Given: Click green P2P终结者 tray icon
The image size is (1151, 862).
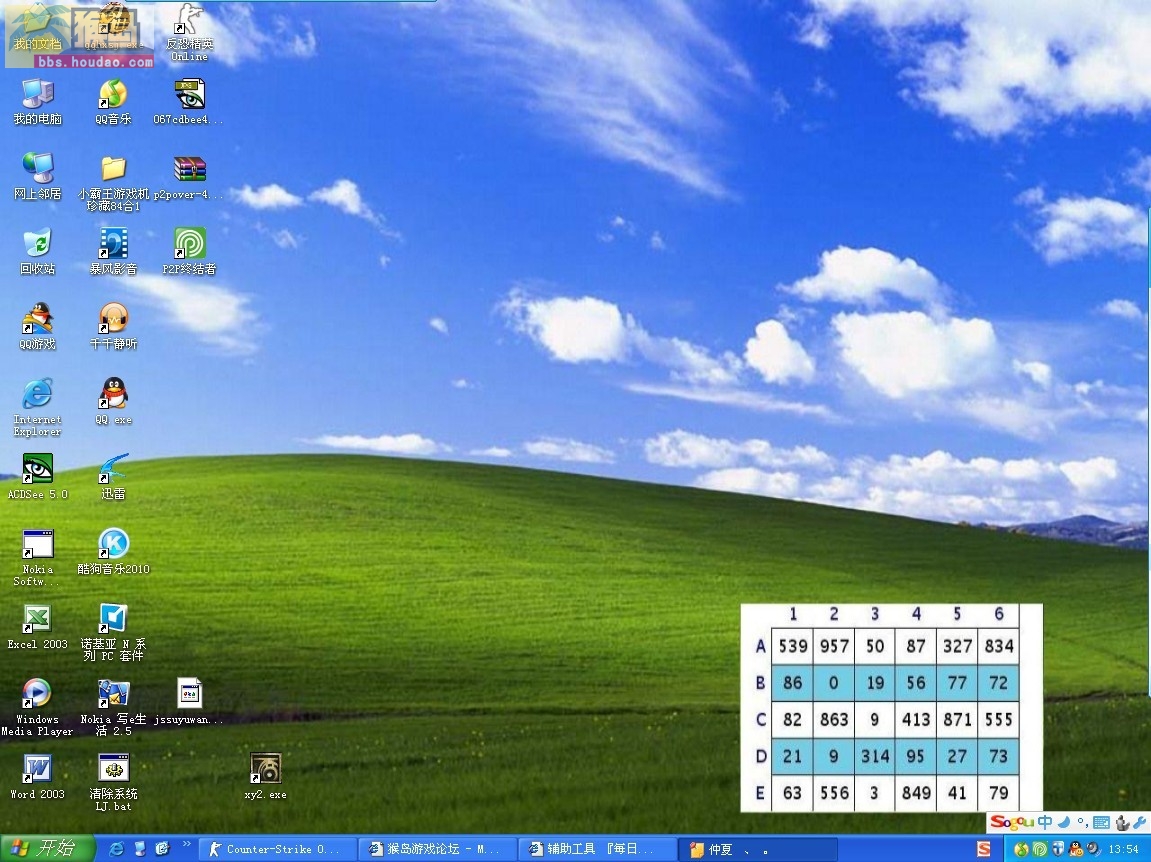Looking at the screenshot, I should coord(1039,850).
